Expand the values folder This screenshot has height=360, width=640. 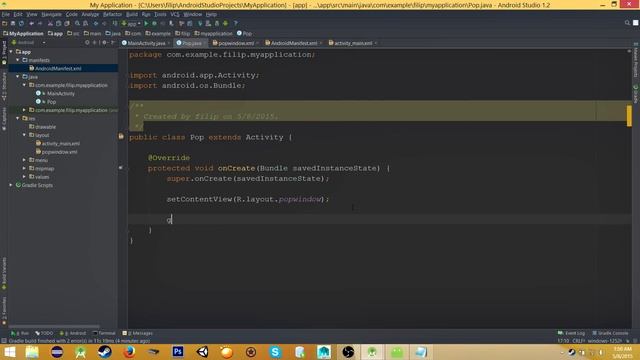24,177
